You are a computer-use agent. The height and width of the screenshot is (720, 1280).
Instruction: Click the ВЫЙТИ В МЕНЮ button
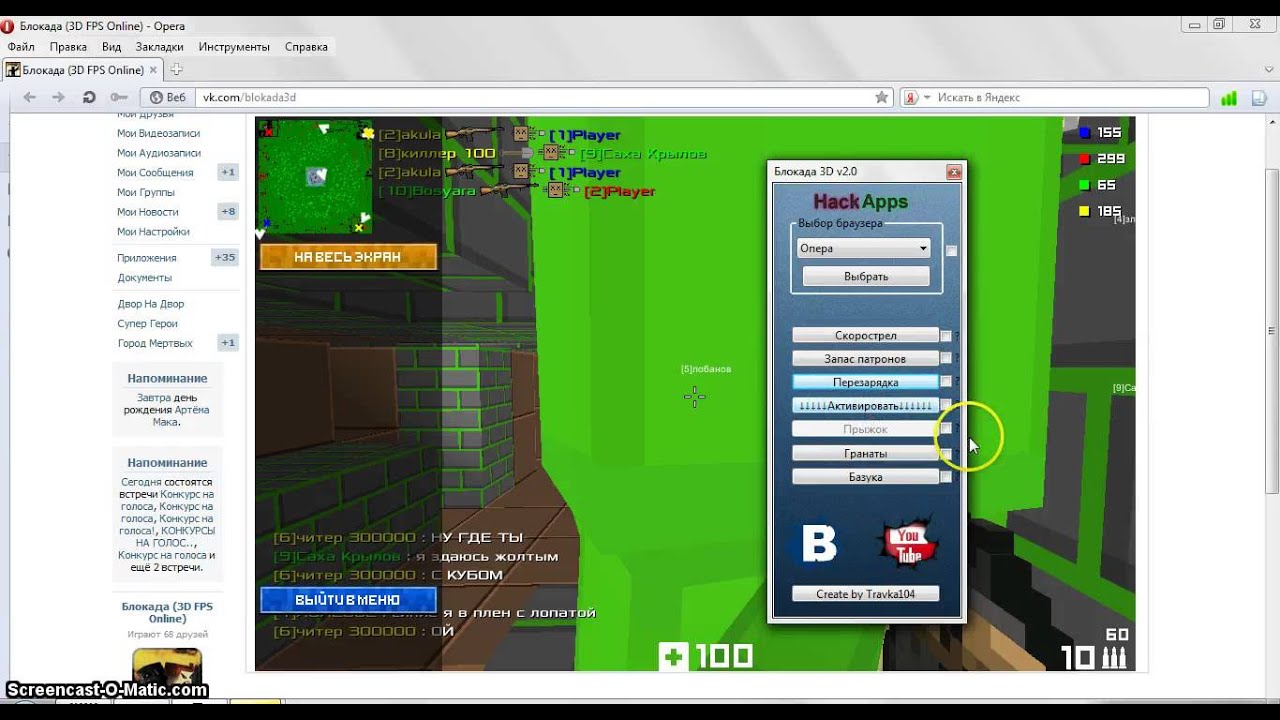coord(348,600)
